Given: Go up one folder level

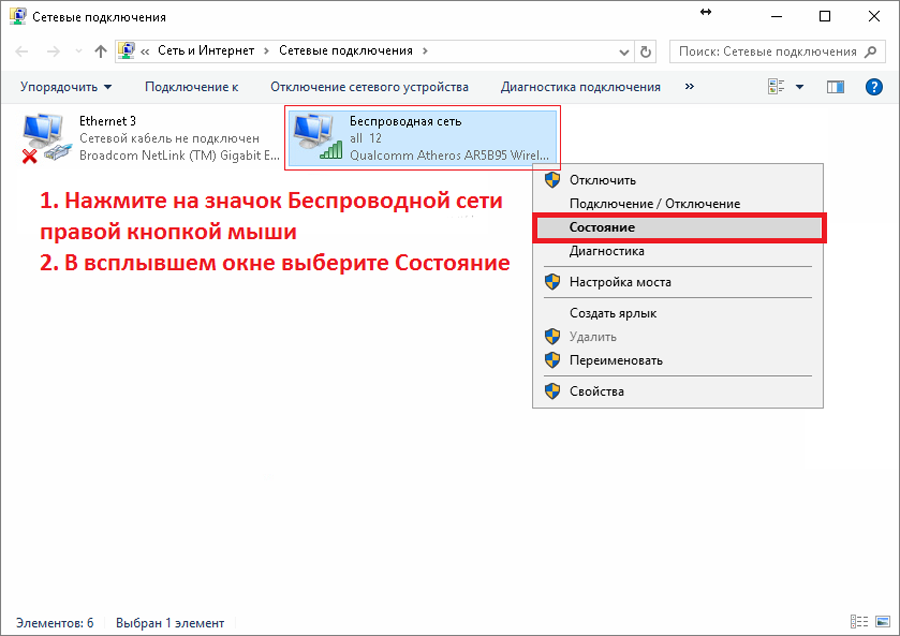Looking at the screenshot, I should (x=100, y=52).
